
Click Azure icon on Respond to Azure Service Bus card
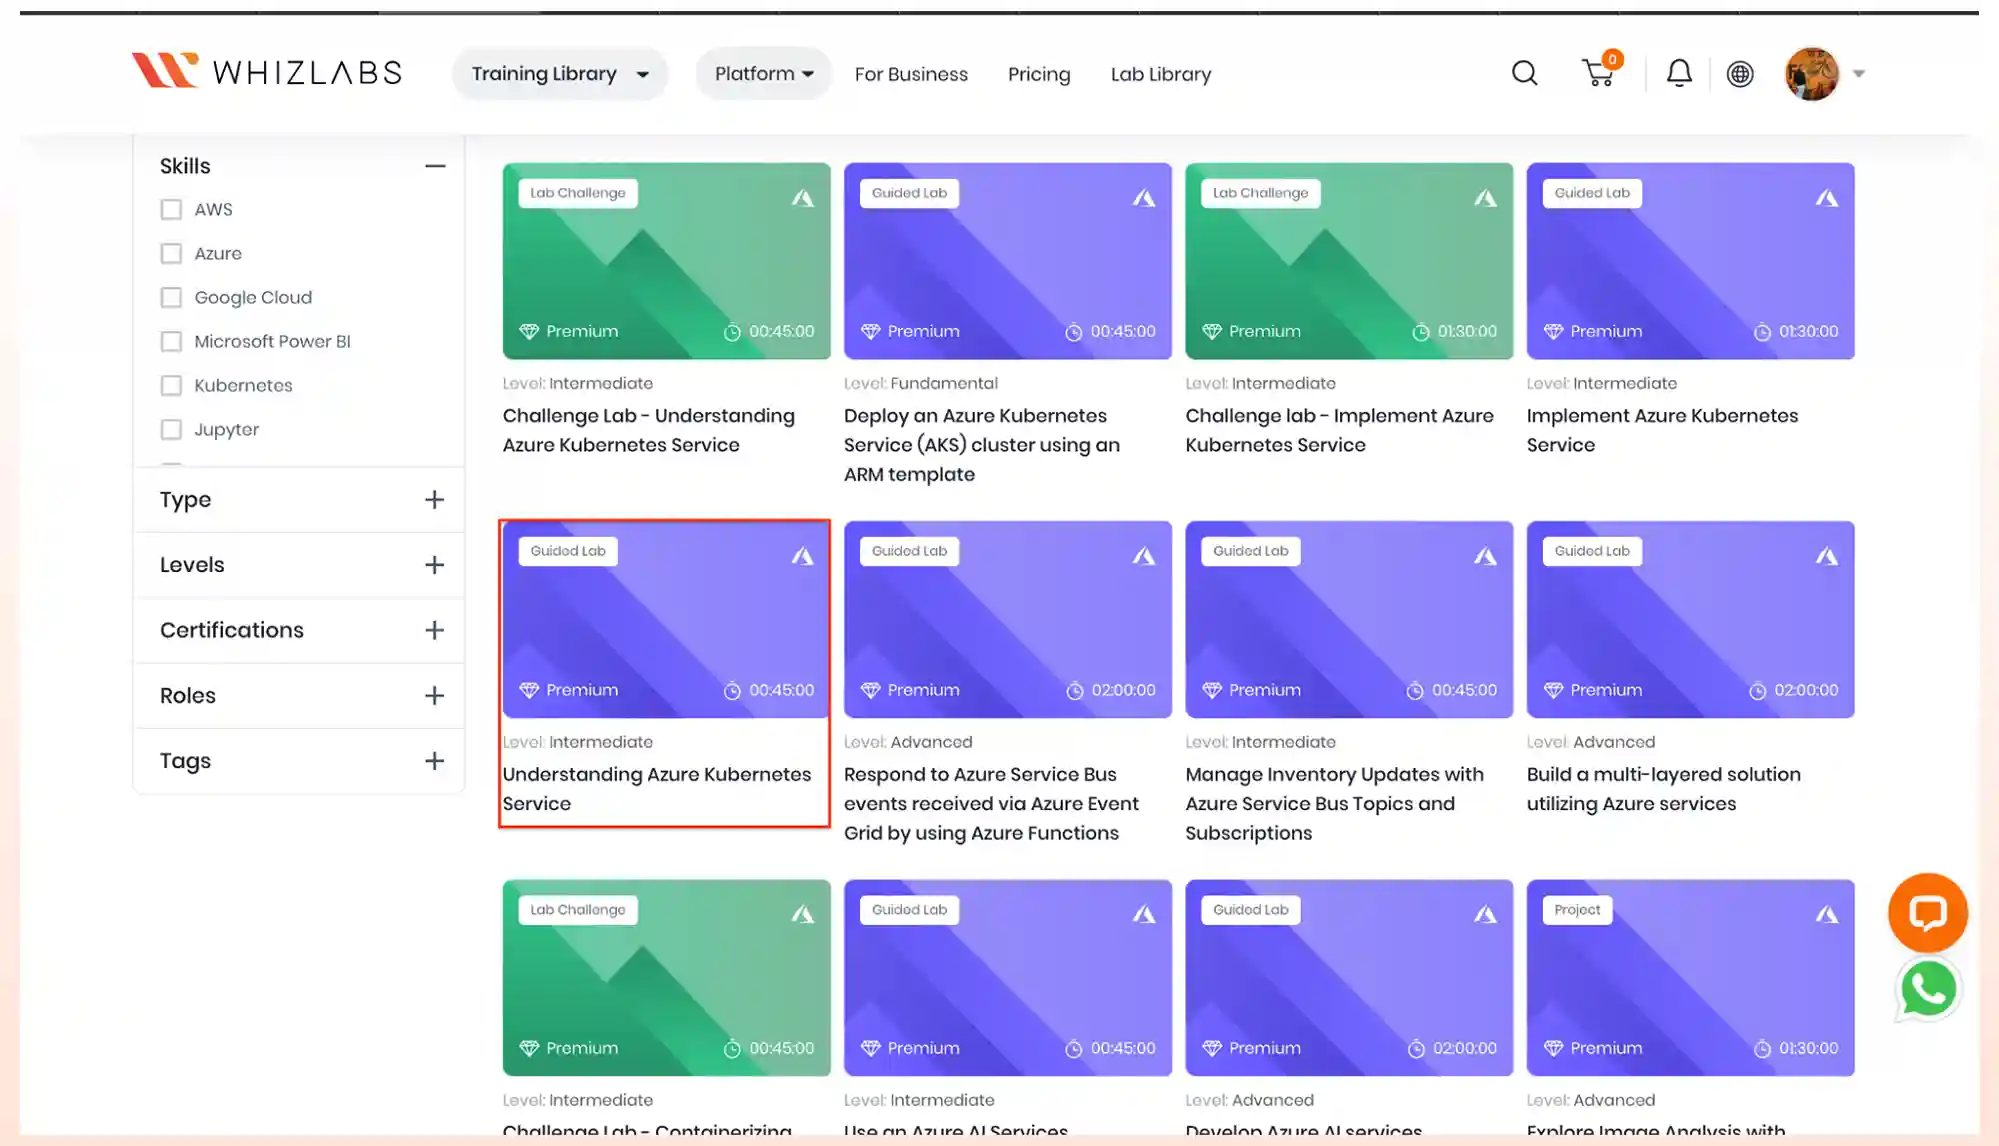click(1144, 556)
